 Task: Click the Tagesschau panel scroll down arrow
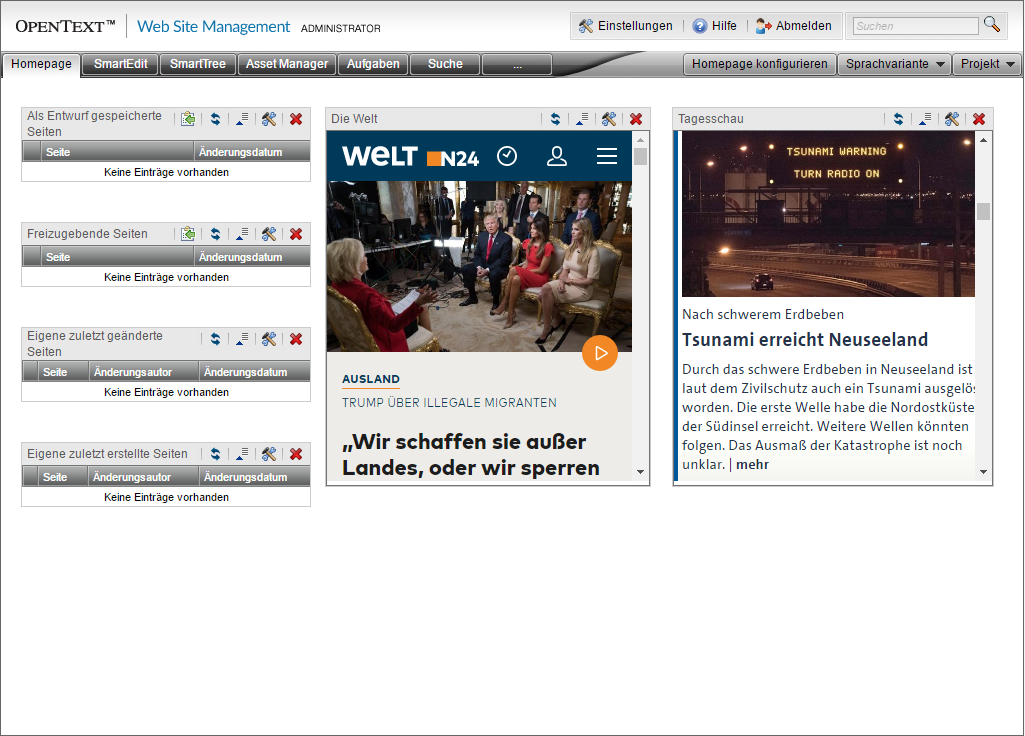click(984, 472)
